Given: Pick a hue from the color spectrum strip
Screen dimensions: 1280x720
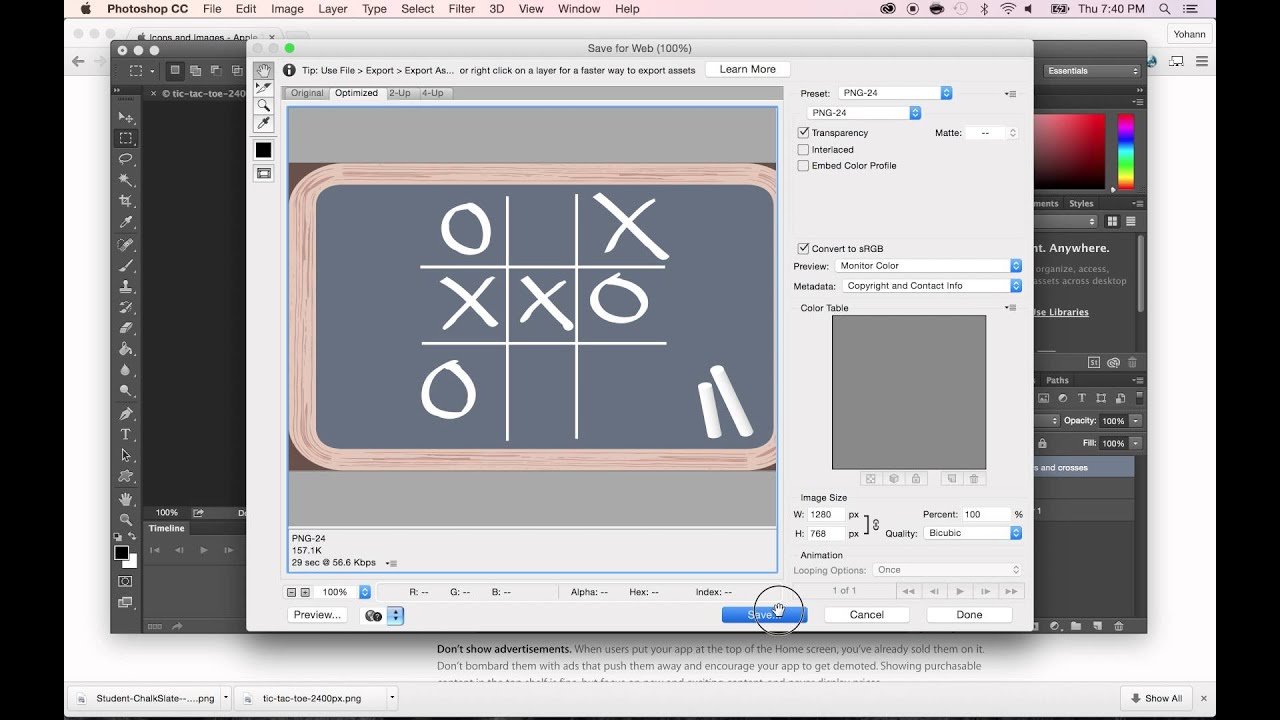Looking at the screenshot, I should pos(1125,149).
